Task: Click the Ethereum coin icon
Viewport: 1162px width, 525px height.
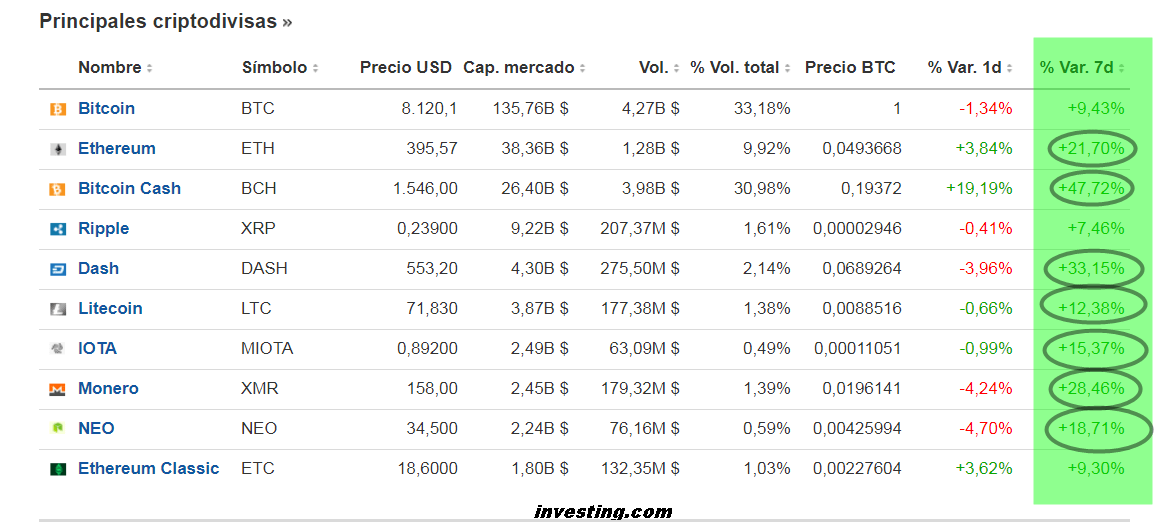Action: pyautogui.click(x=58, y=149)
